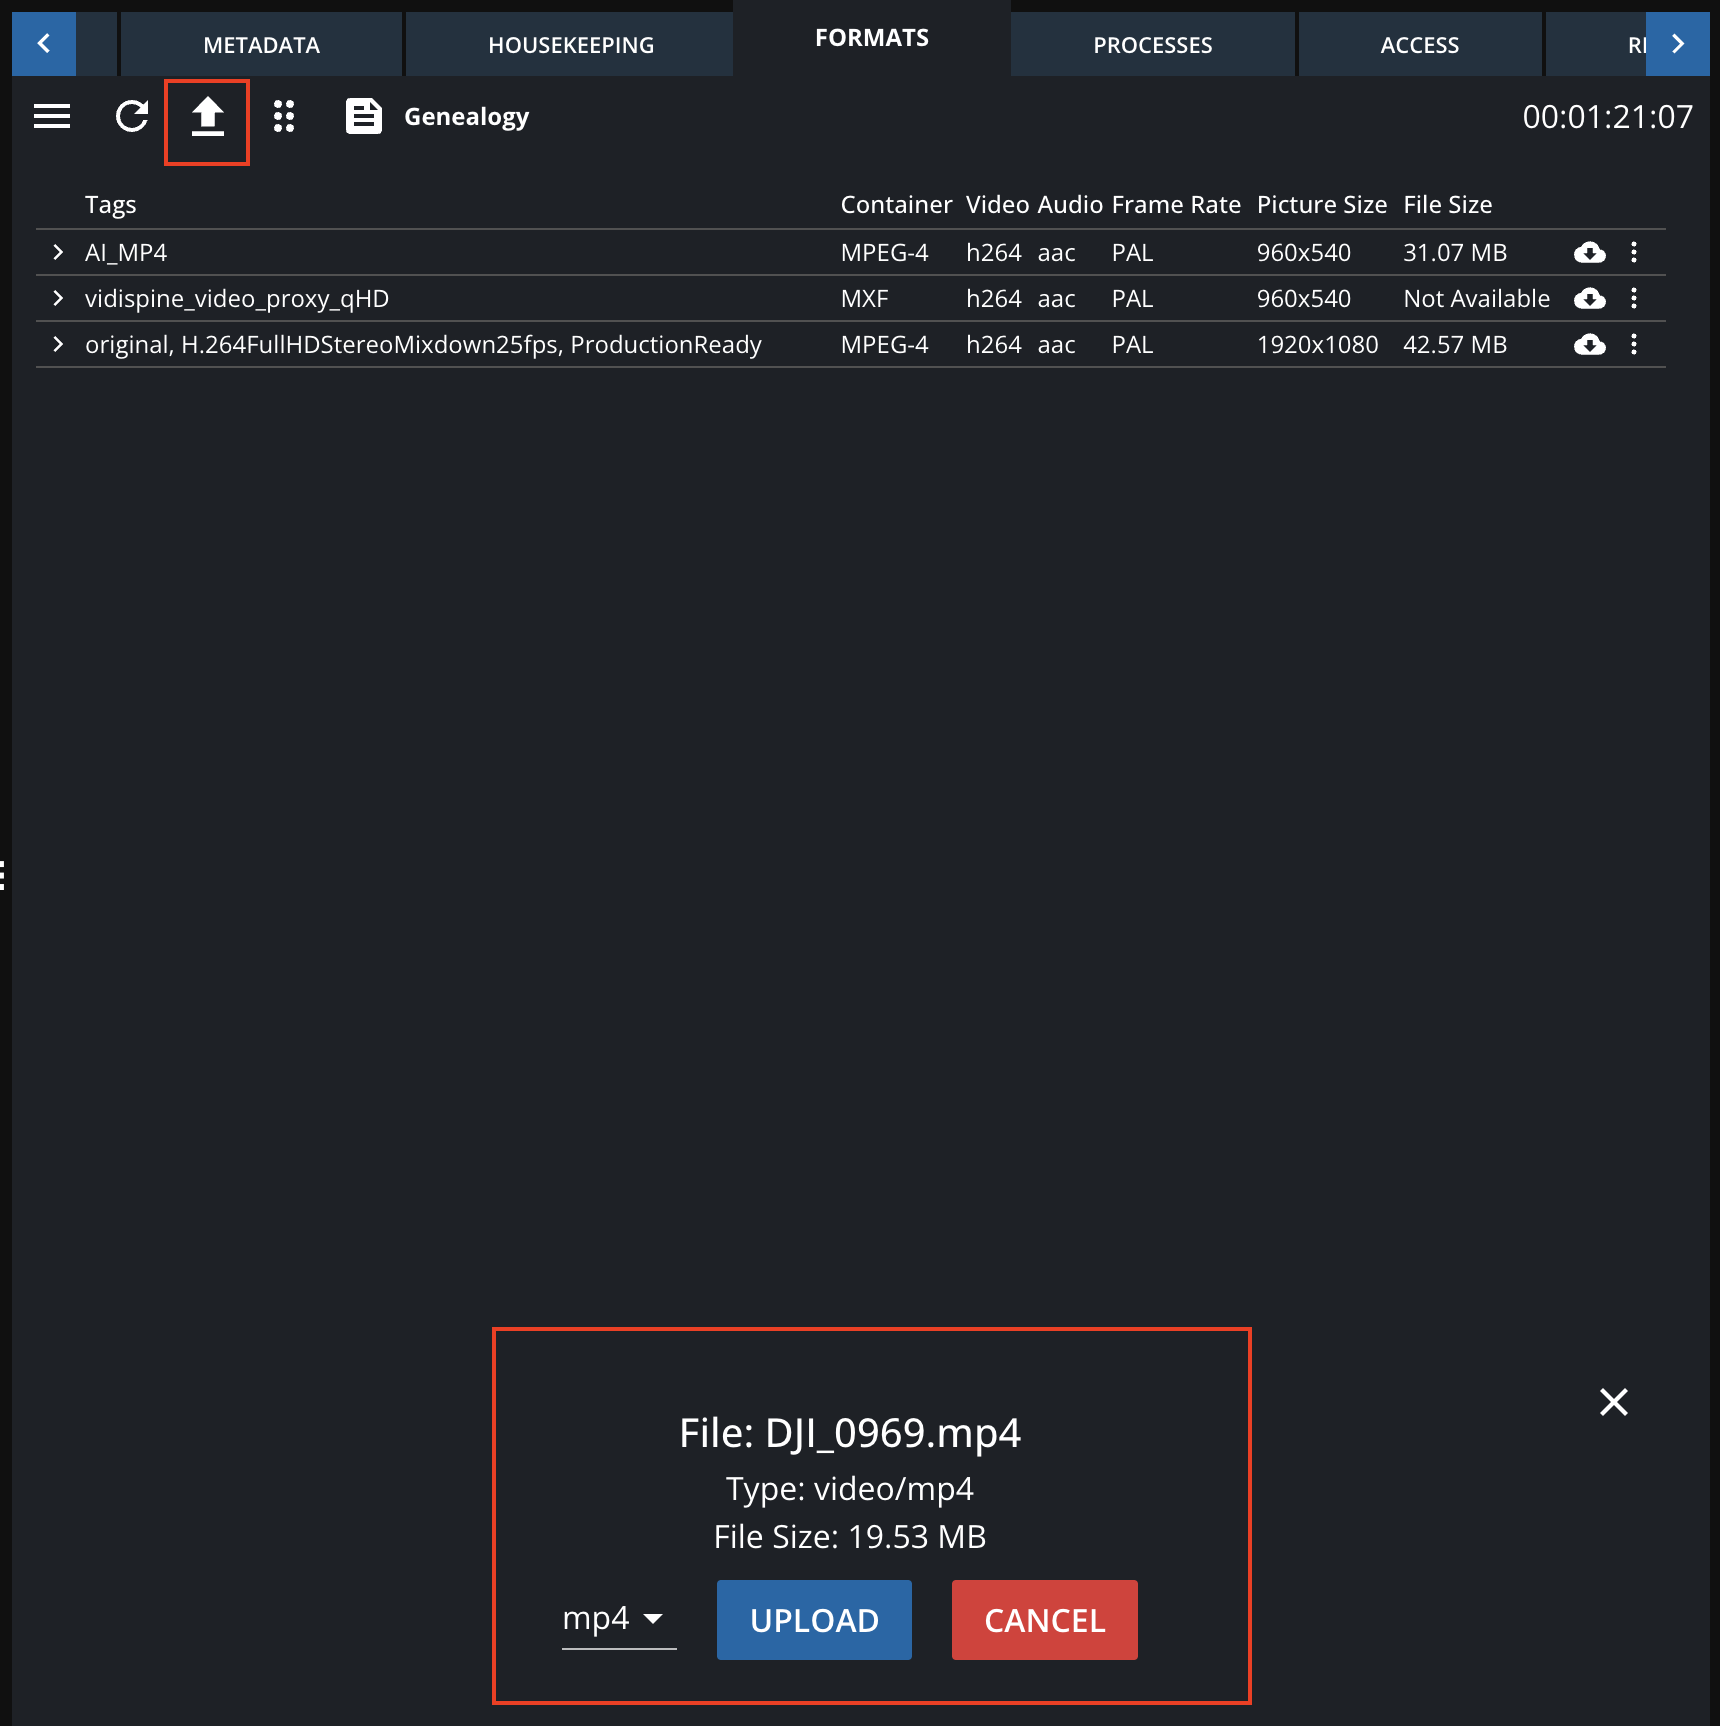Expand the vidispine_video_proxy_qHD row
Viewport: 1720px width, 1726px height.
click(x=57, y=298)
